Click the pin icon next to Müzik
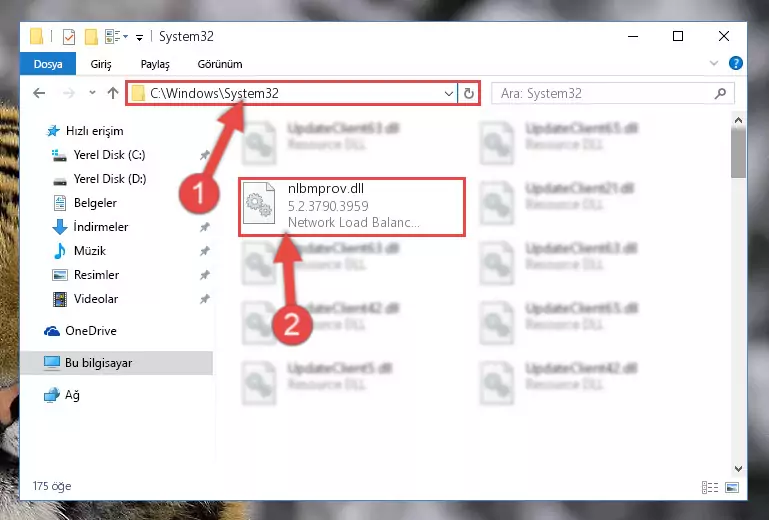Image resolution: width=769 pixels, height=520 pixels. coord(205,251)
